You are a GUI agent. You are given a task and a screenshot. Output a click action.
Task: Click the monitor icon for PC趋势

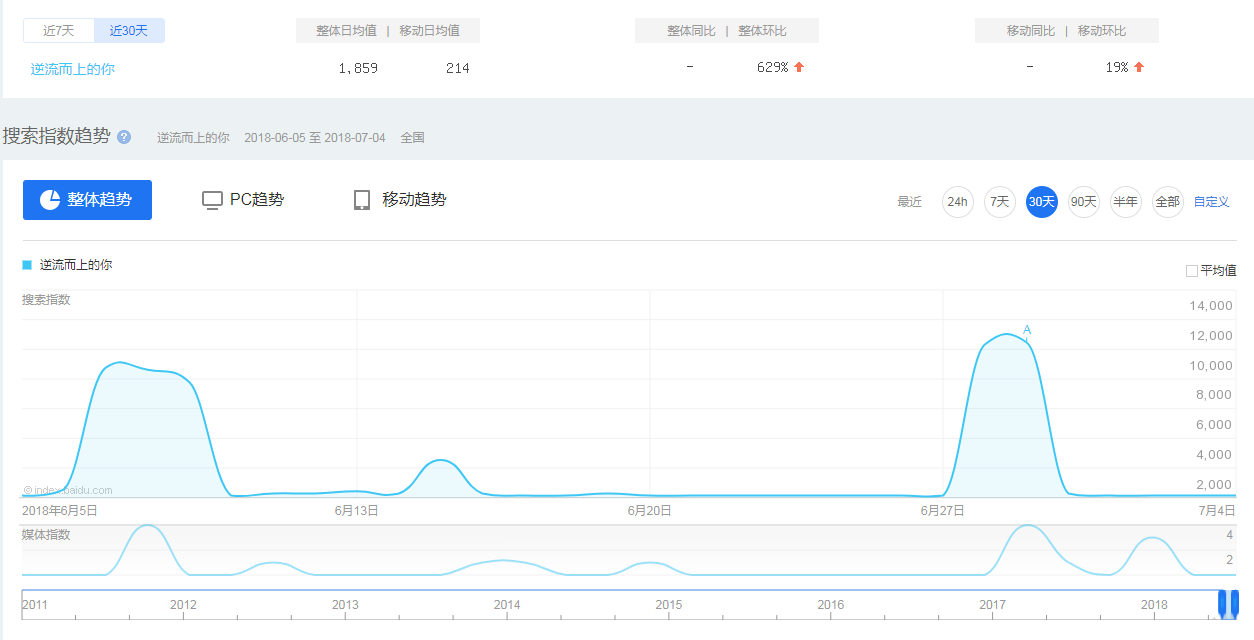click(x=212, y=200)
